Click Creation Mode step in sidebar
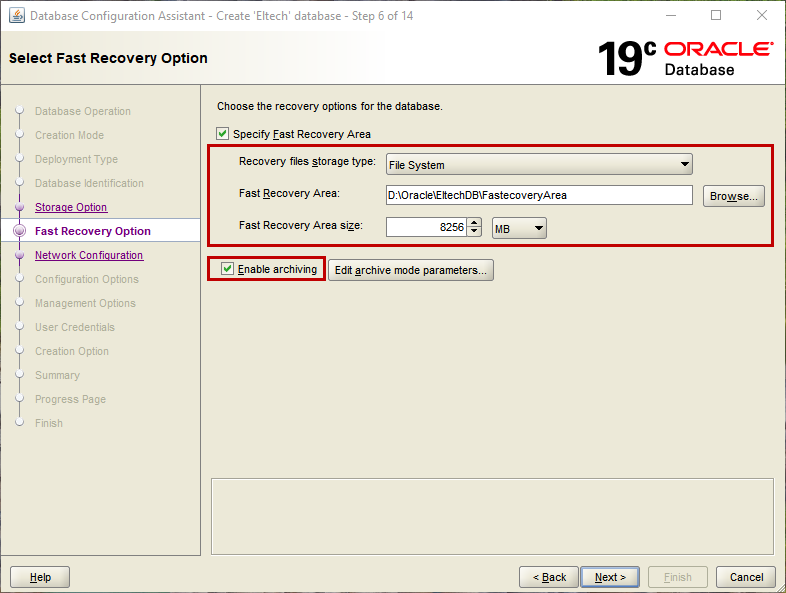786x593 pixels. click(69, 135)
